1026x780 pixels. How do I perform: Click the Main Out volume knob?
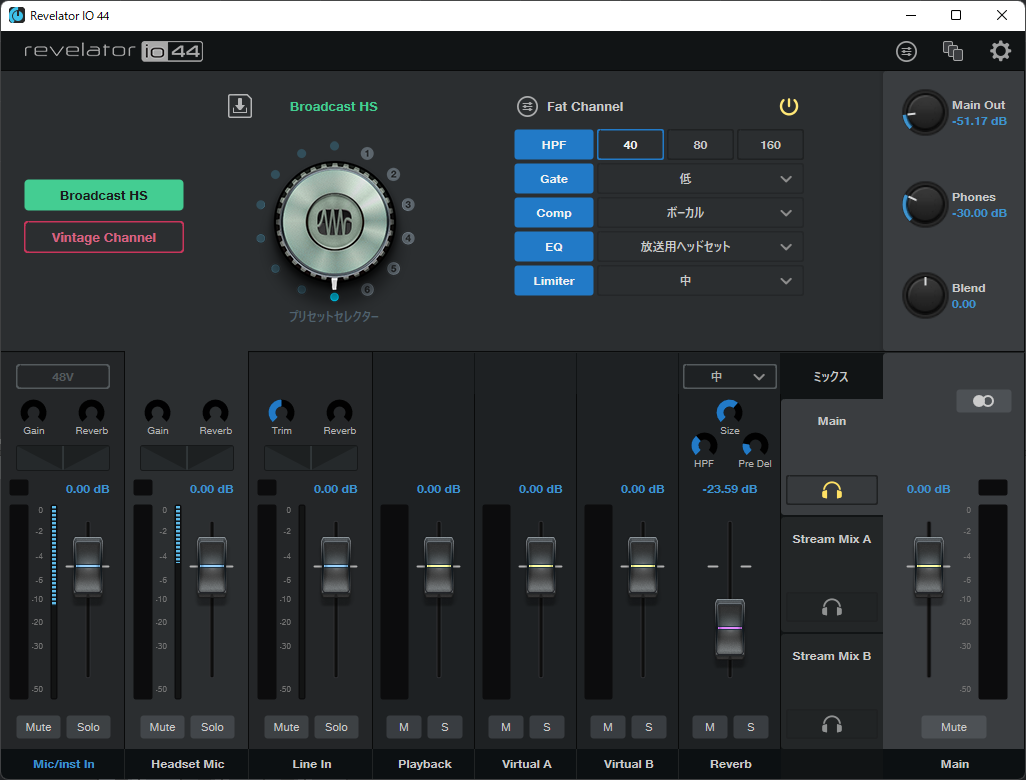(x=925, y=113)
